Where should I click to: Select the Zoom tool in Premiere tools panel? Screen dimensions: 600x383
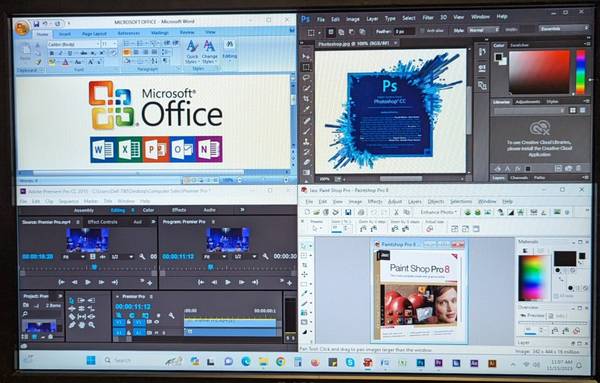91,325
